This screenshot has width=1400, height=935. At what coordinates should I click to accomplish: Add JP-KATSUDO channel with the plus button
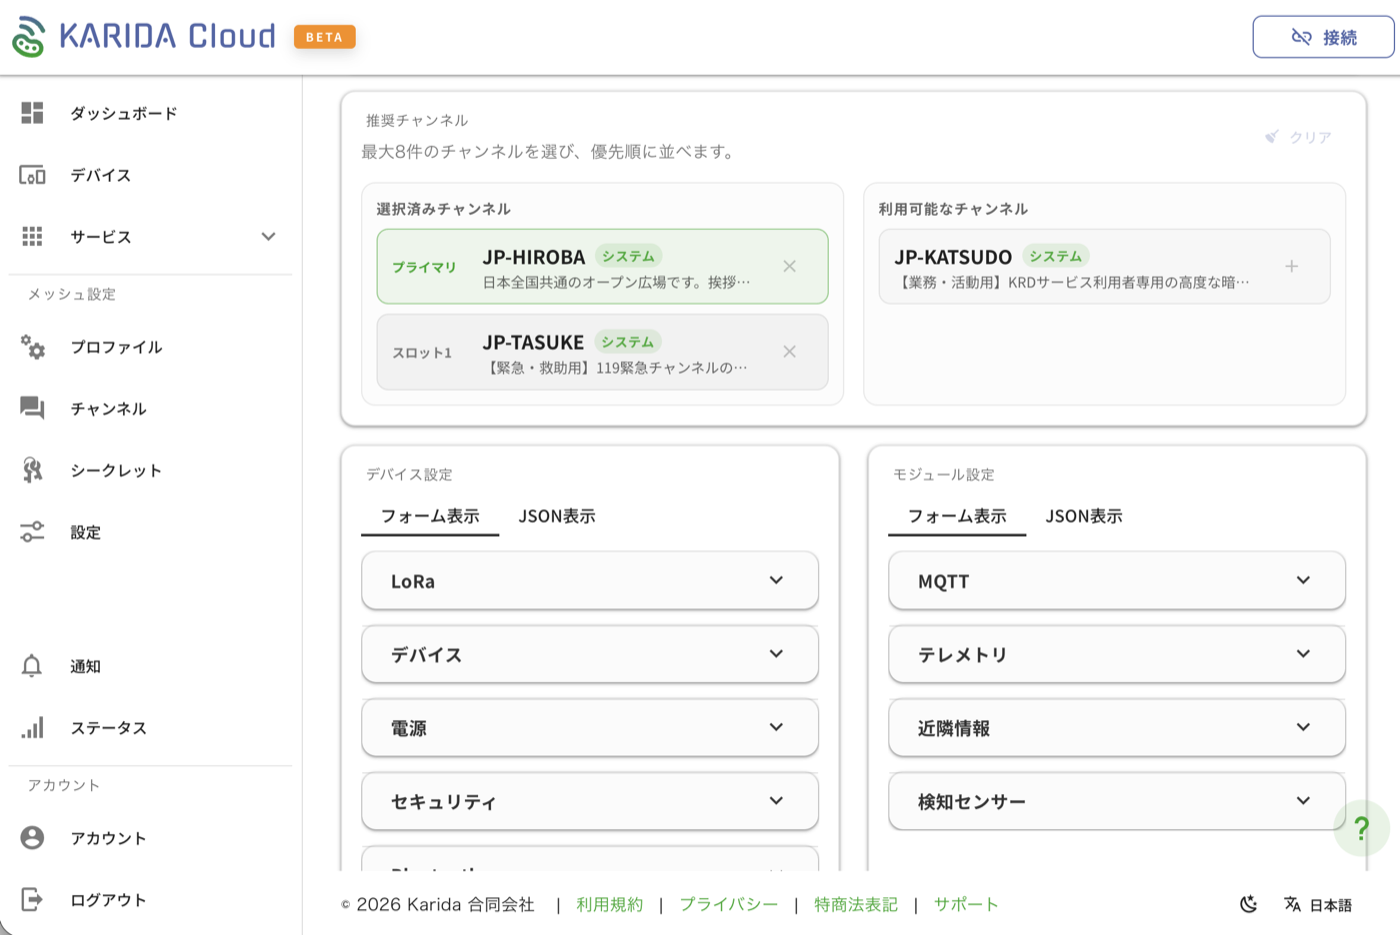1292,266
